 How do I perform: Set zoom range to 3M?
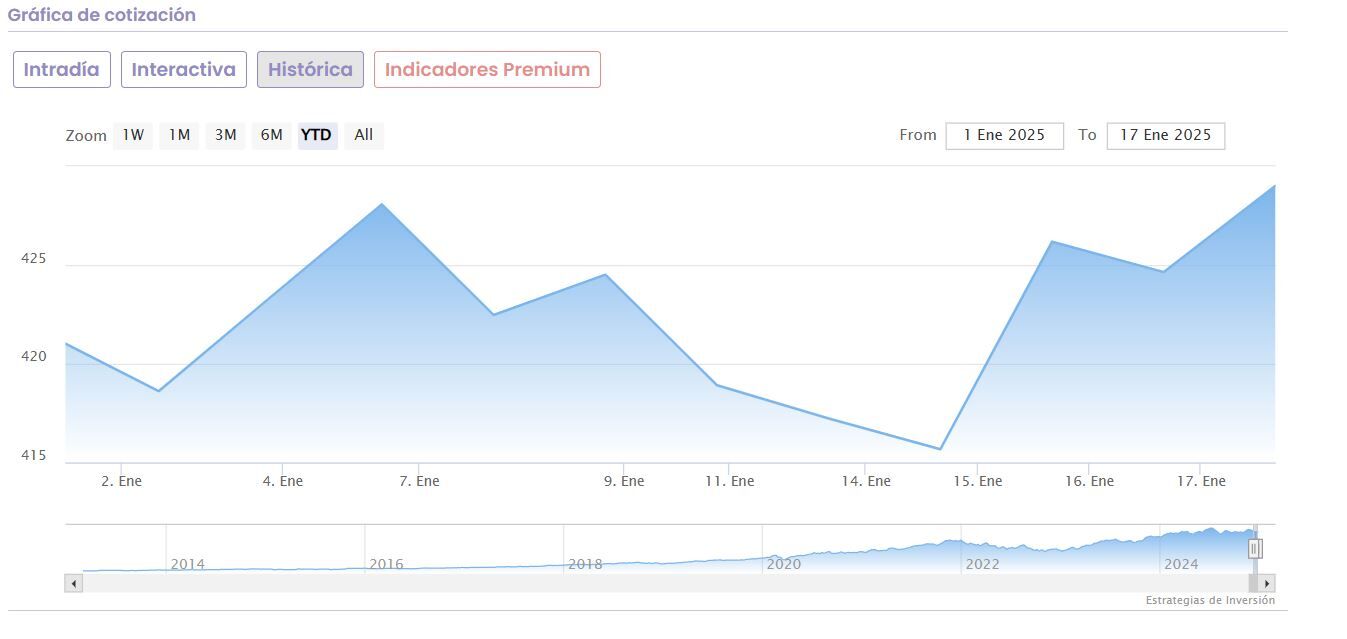tap(225, 135)
